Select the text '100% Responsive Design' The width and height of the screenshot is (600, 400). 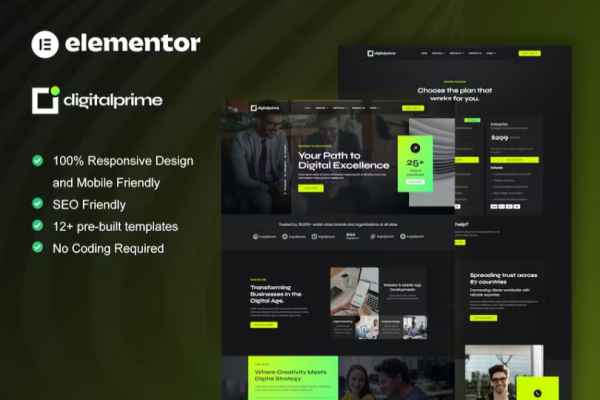pyautogui.click(x=123, y=161)
